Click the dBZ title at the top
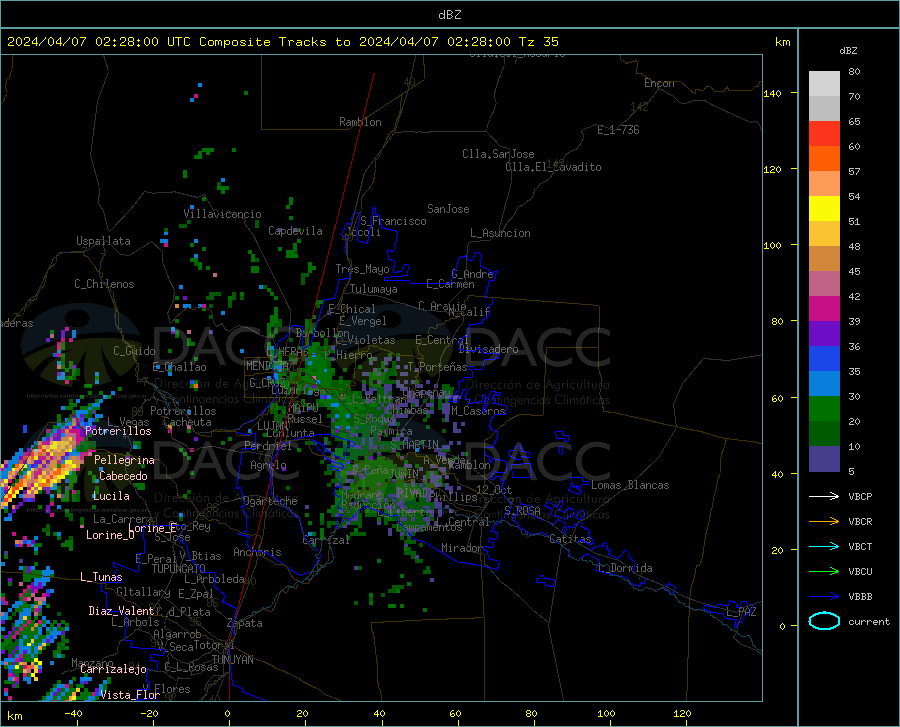This screenshot has height=727, width=900. pos(449,15)
